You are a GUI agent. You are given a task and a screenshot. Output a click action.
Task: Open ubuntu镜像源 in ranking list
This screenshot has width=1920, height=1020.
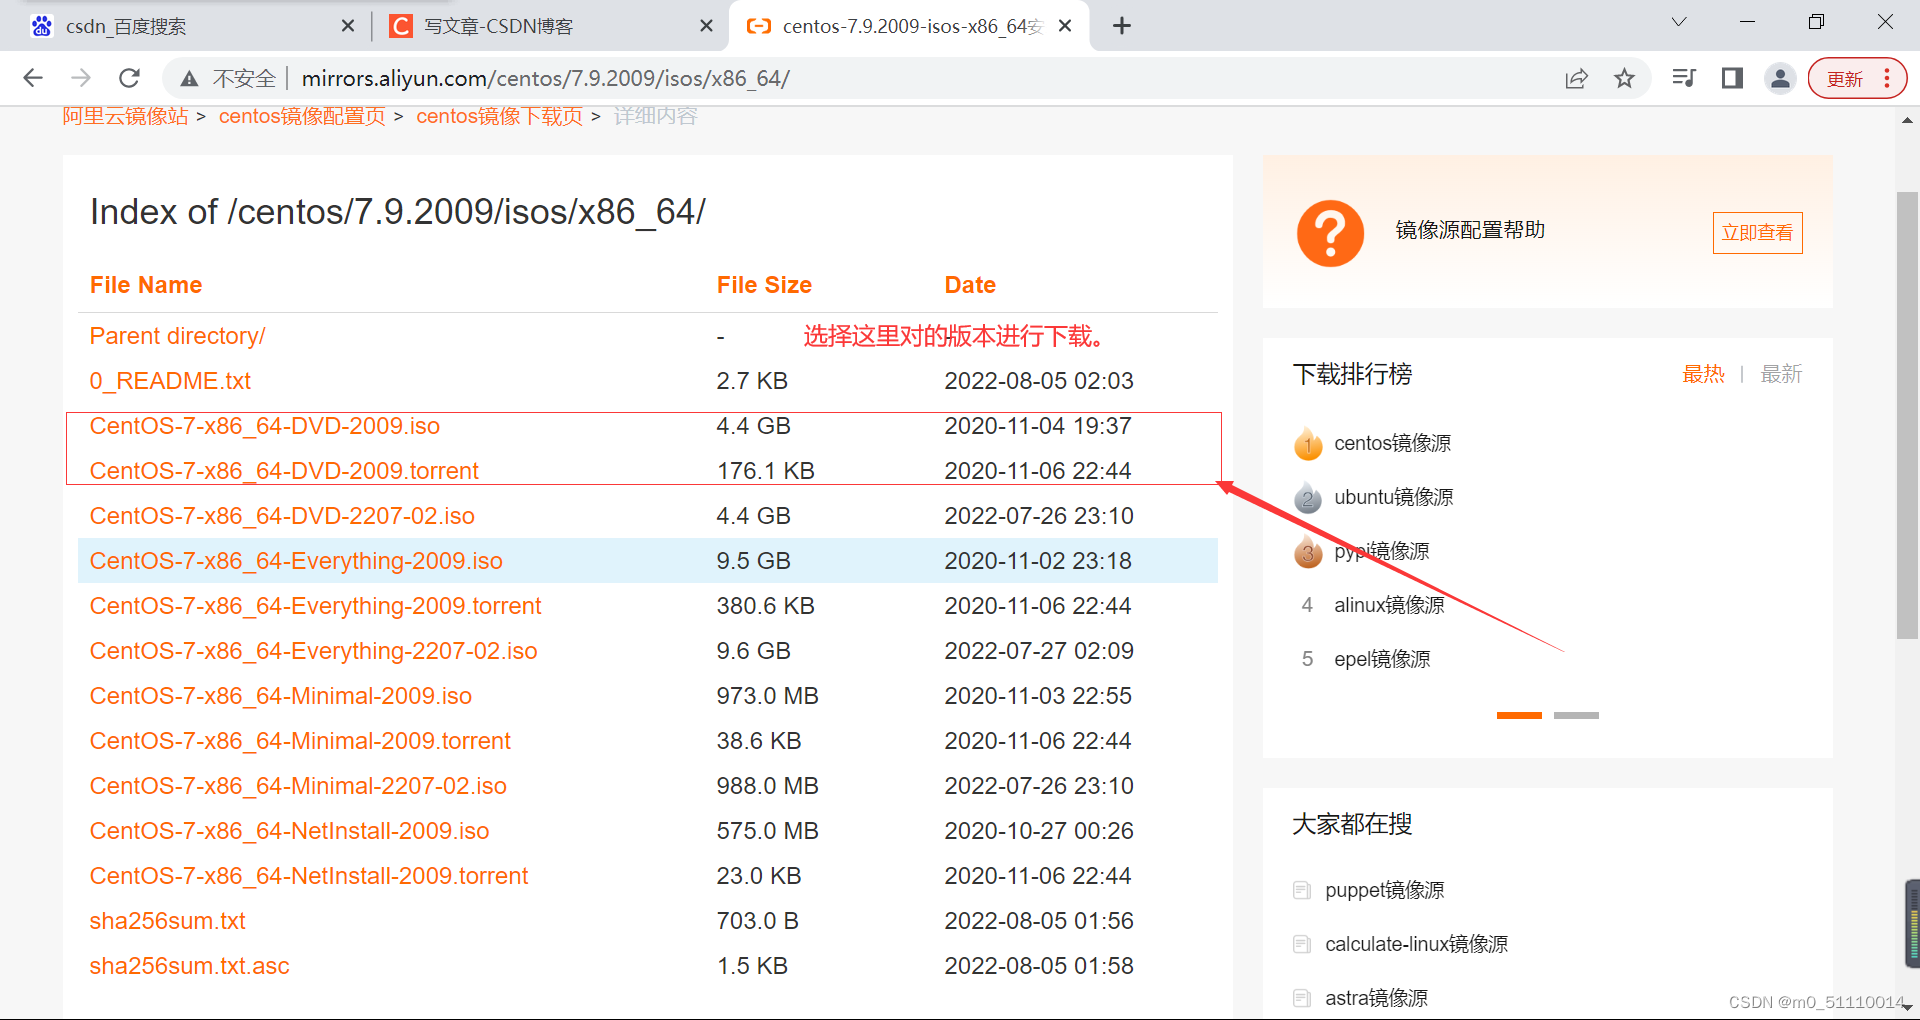1393,497
